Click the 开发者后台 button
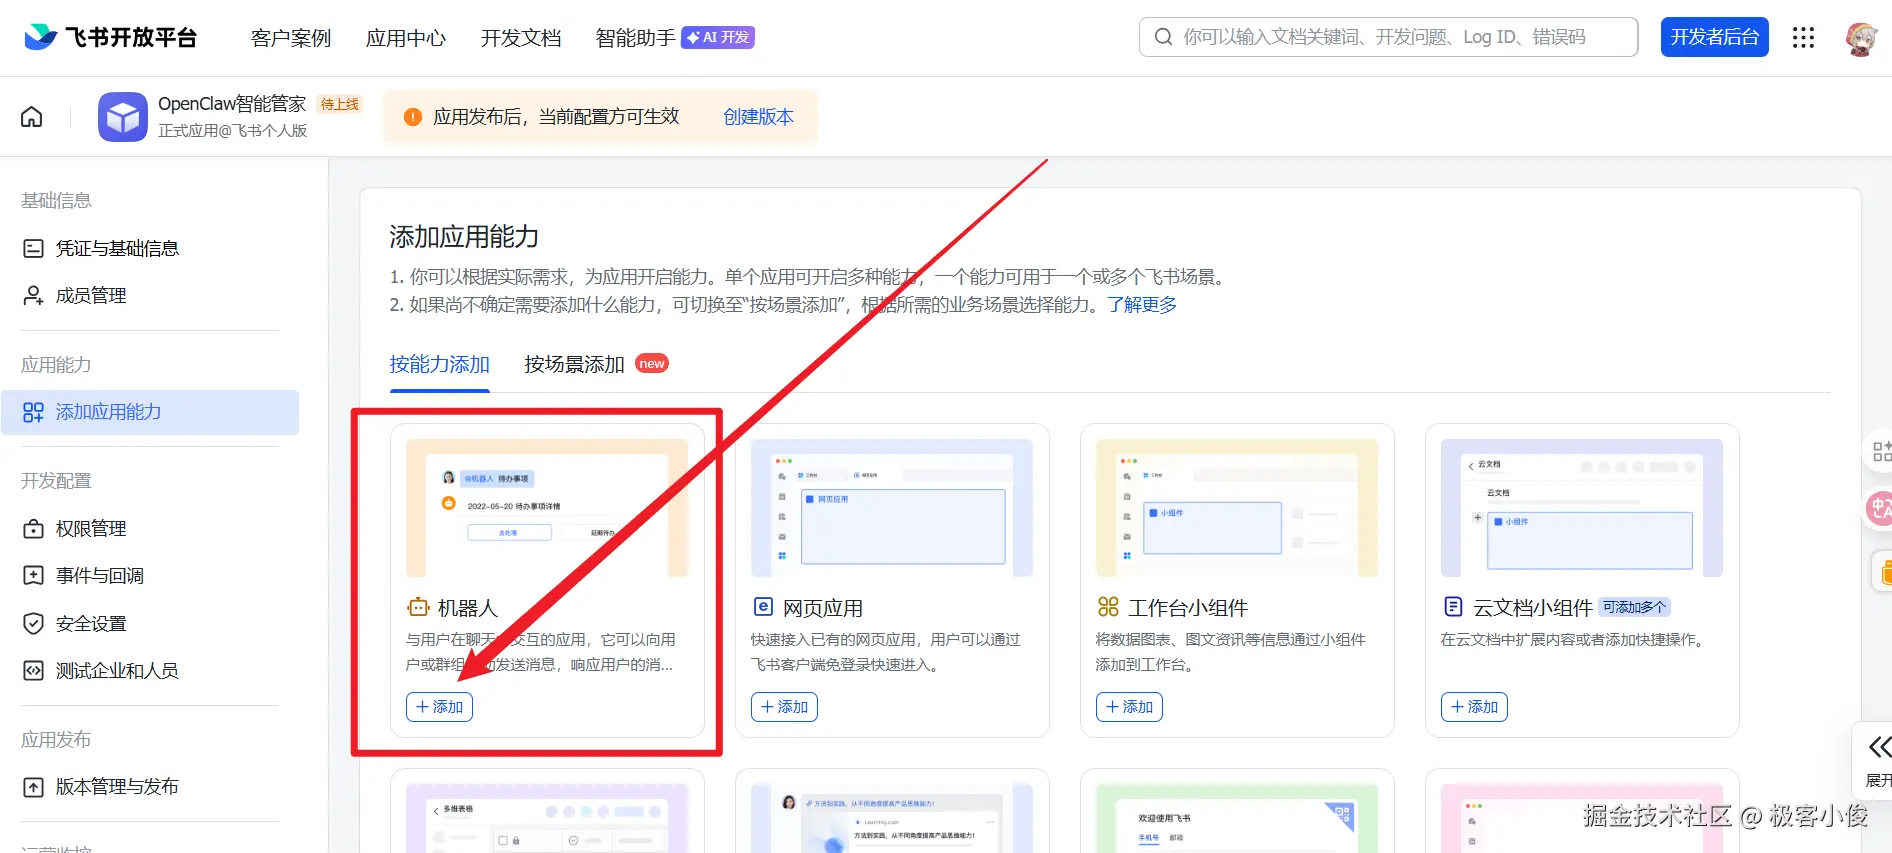 point(1715,37)
